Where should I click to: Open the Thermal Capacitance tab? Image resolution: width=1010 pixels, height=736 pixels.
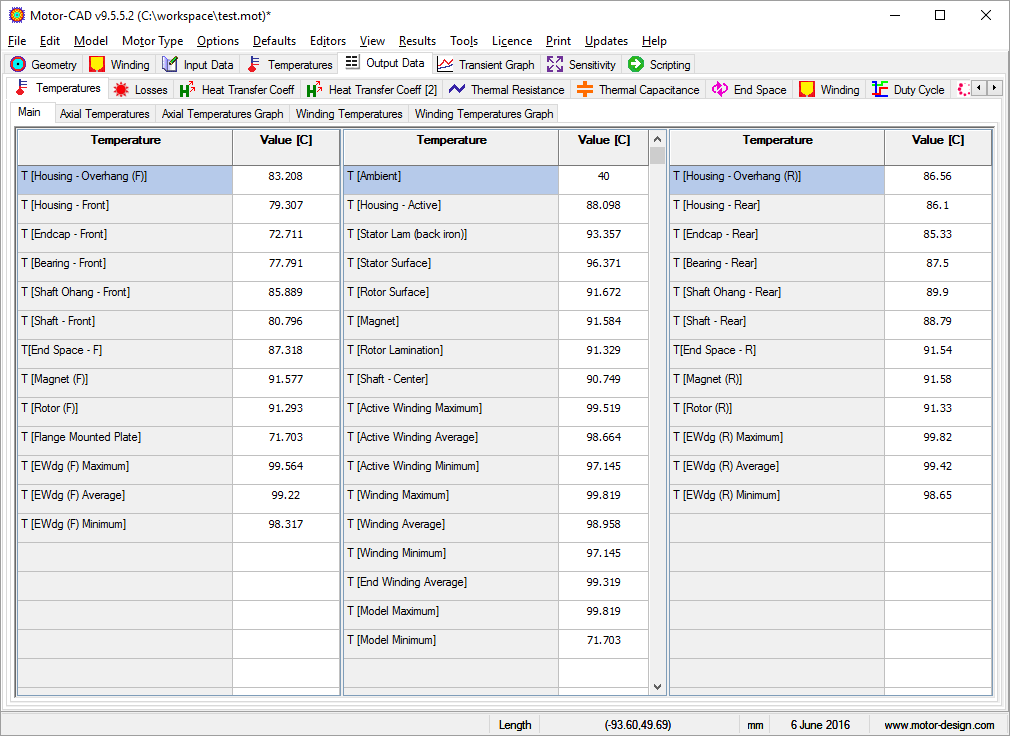pyautogui.click(x=638, y=89)
